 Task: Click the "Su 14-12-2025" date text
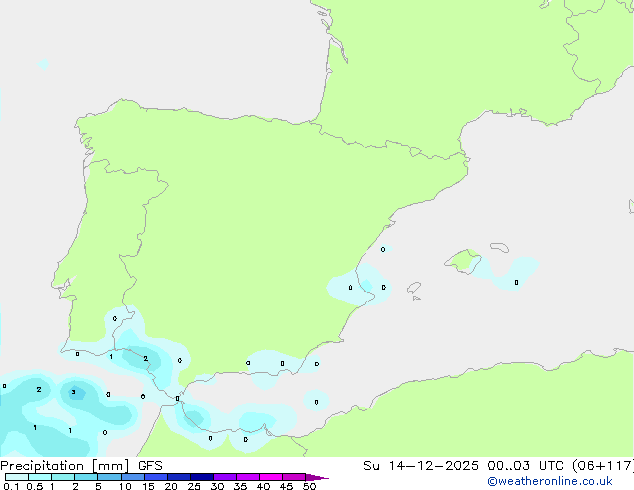click(x=421, y=466)
